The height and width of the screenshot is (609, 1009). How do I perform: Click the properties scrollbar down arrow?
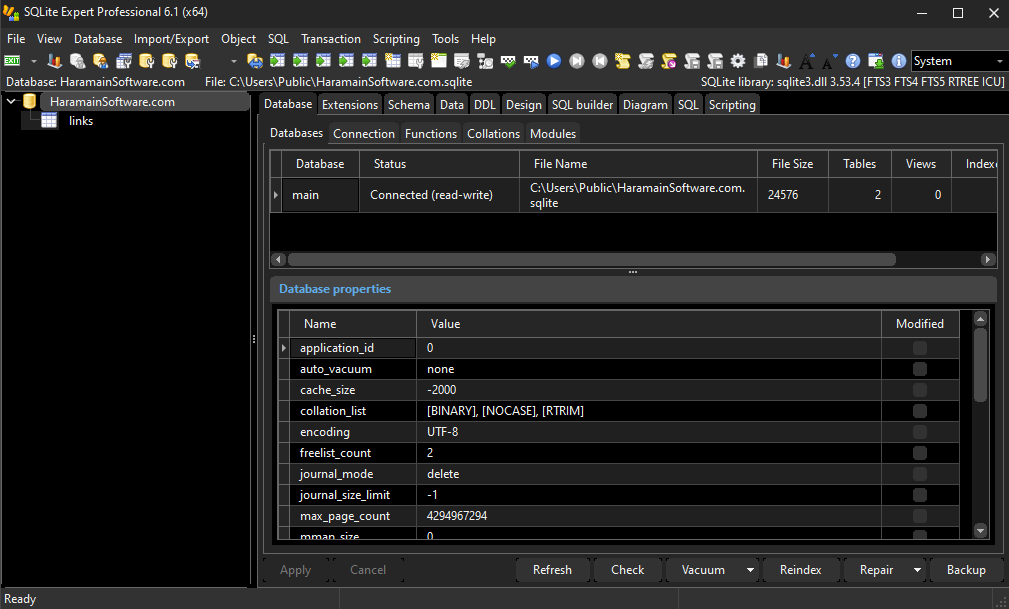point(980,530)
